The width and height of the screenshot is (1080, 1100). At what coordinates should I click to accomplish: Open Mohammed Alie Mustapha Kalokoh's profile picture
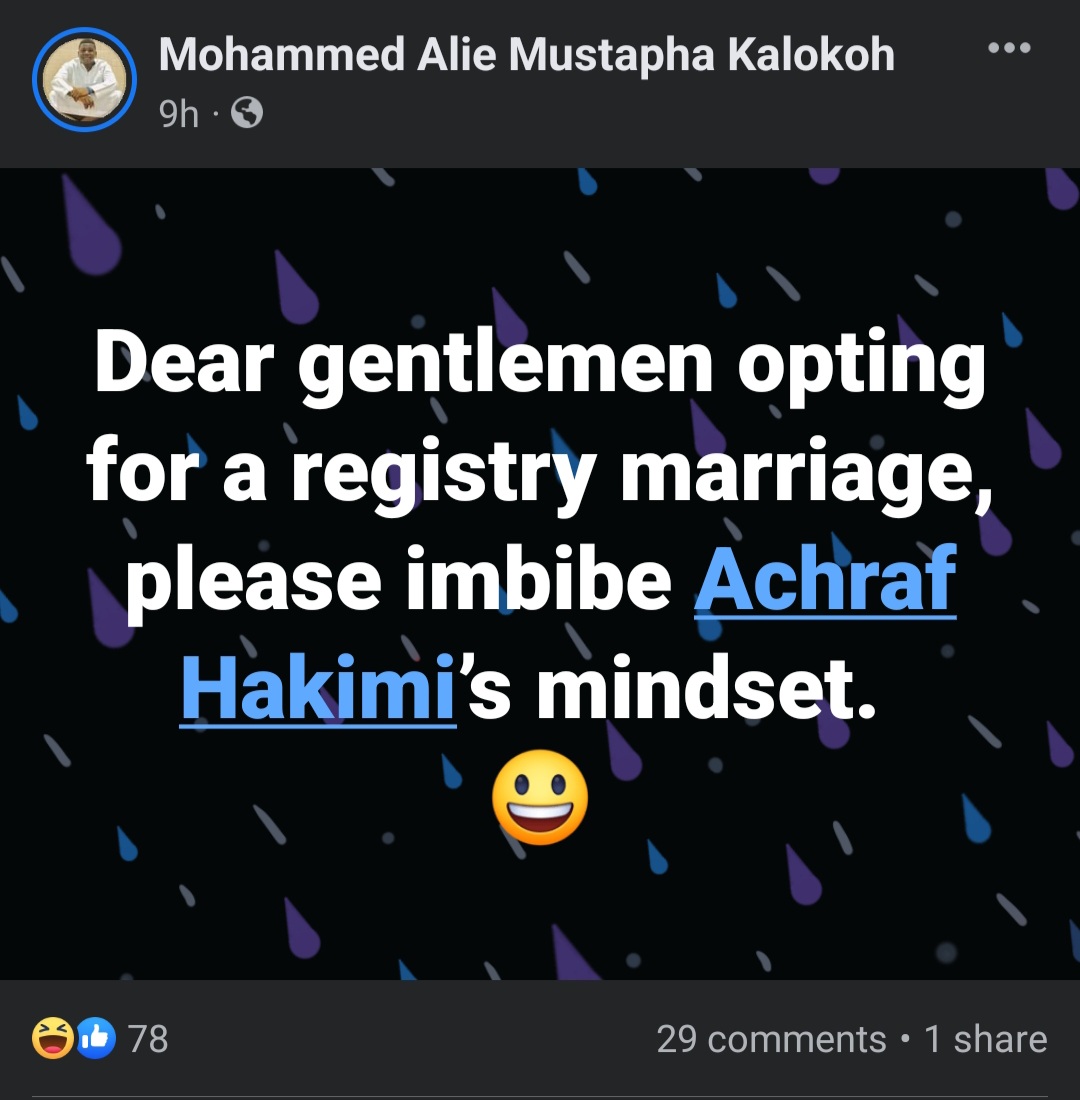click(x=84, y=78)
